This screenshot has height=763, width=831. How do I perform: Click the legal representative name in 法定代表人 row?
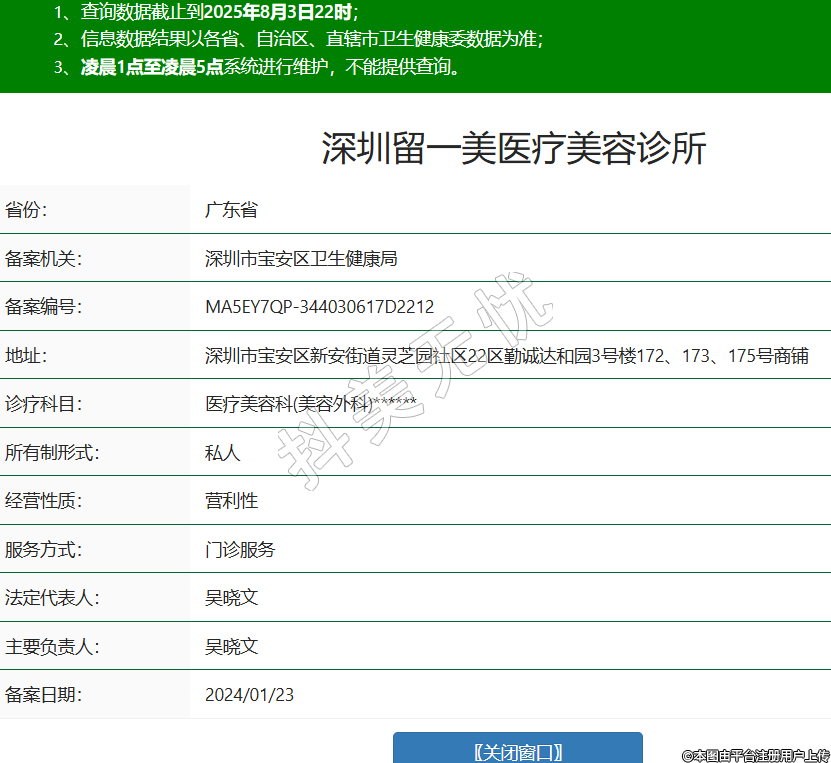pyautogui.click(x=231, y=597)
